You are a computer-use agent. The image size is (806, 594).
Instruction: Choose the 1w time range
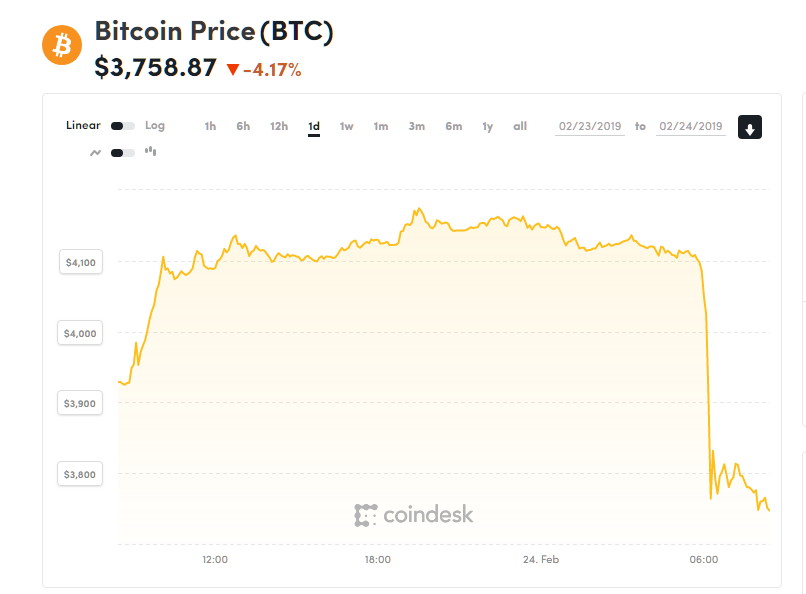click(x=346, y=126)
